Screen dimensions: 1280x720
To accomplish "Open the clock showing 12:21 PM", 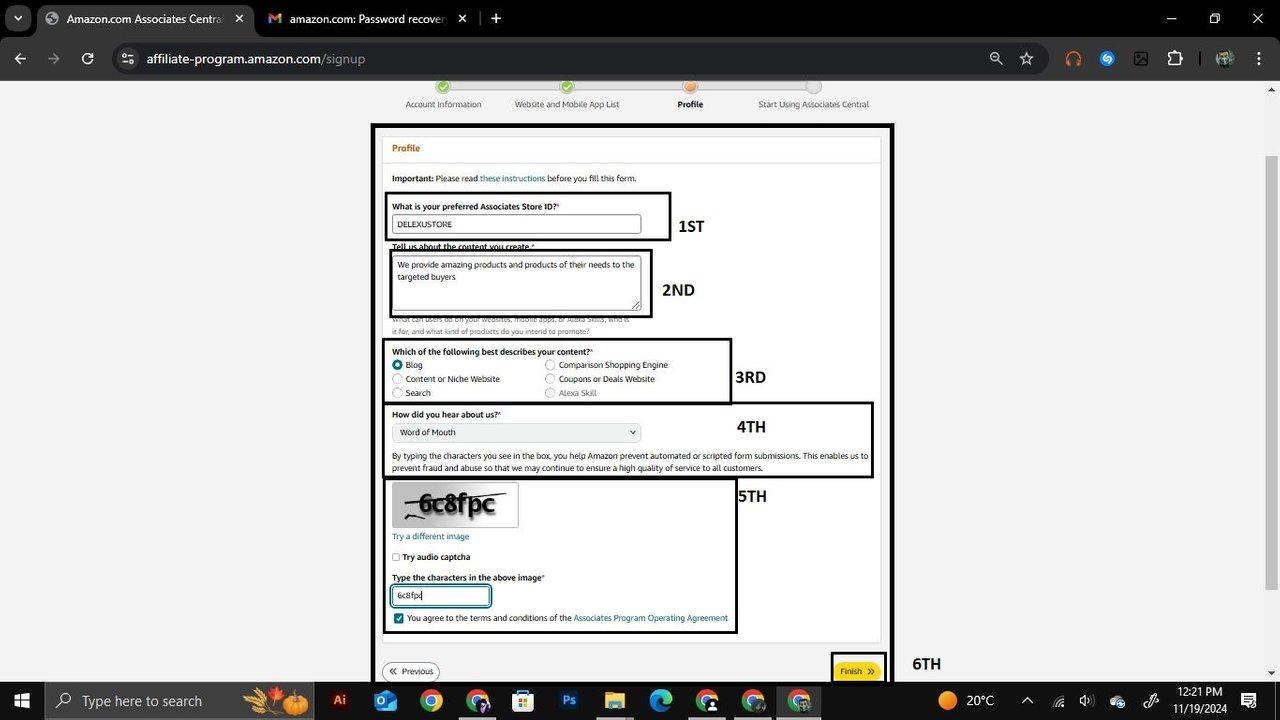I will click(x=1200, y=700).
